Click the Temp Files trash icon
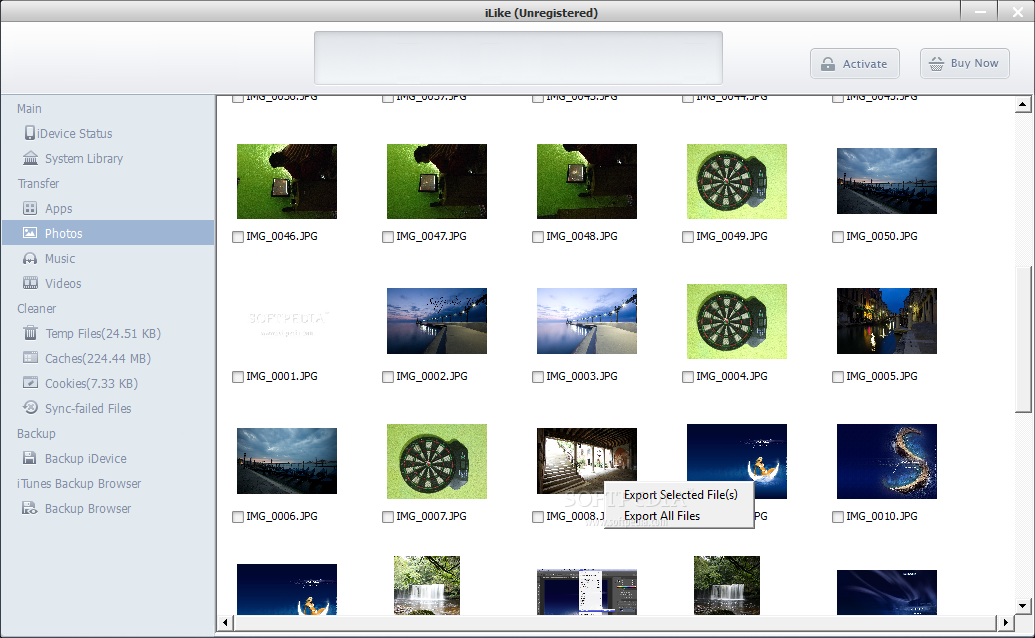Screen dimensions: 1035x638 (x=30, y=333)
